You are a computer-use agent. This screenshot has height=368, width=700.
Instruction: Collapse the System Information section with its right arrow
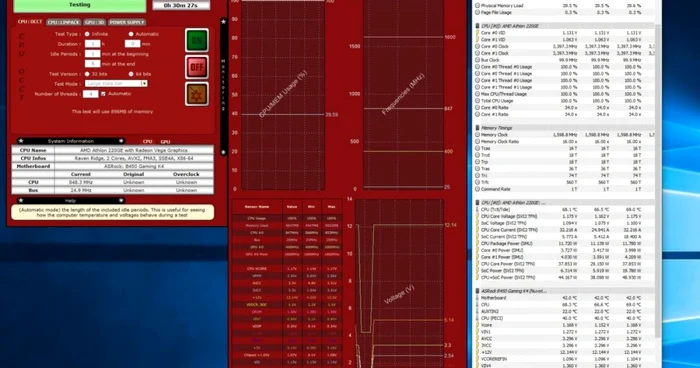(x=121, y=141)
